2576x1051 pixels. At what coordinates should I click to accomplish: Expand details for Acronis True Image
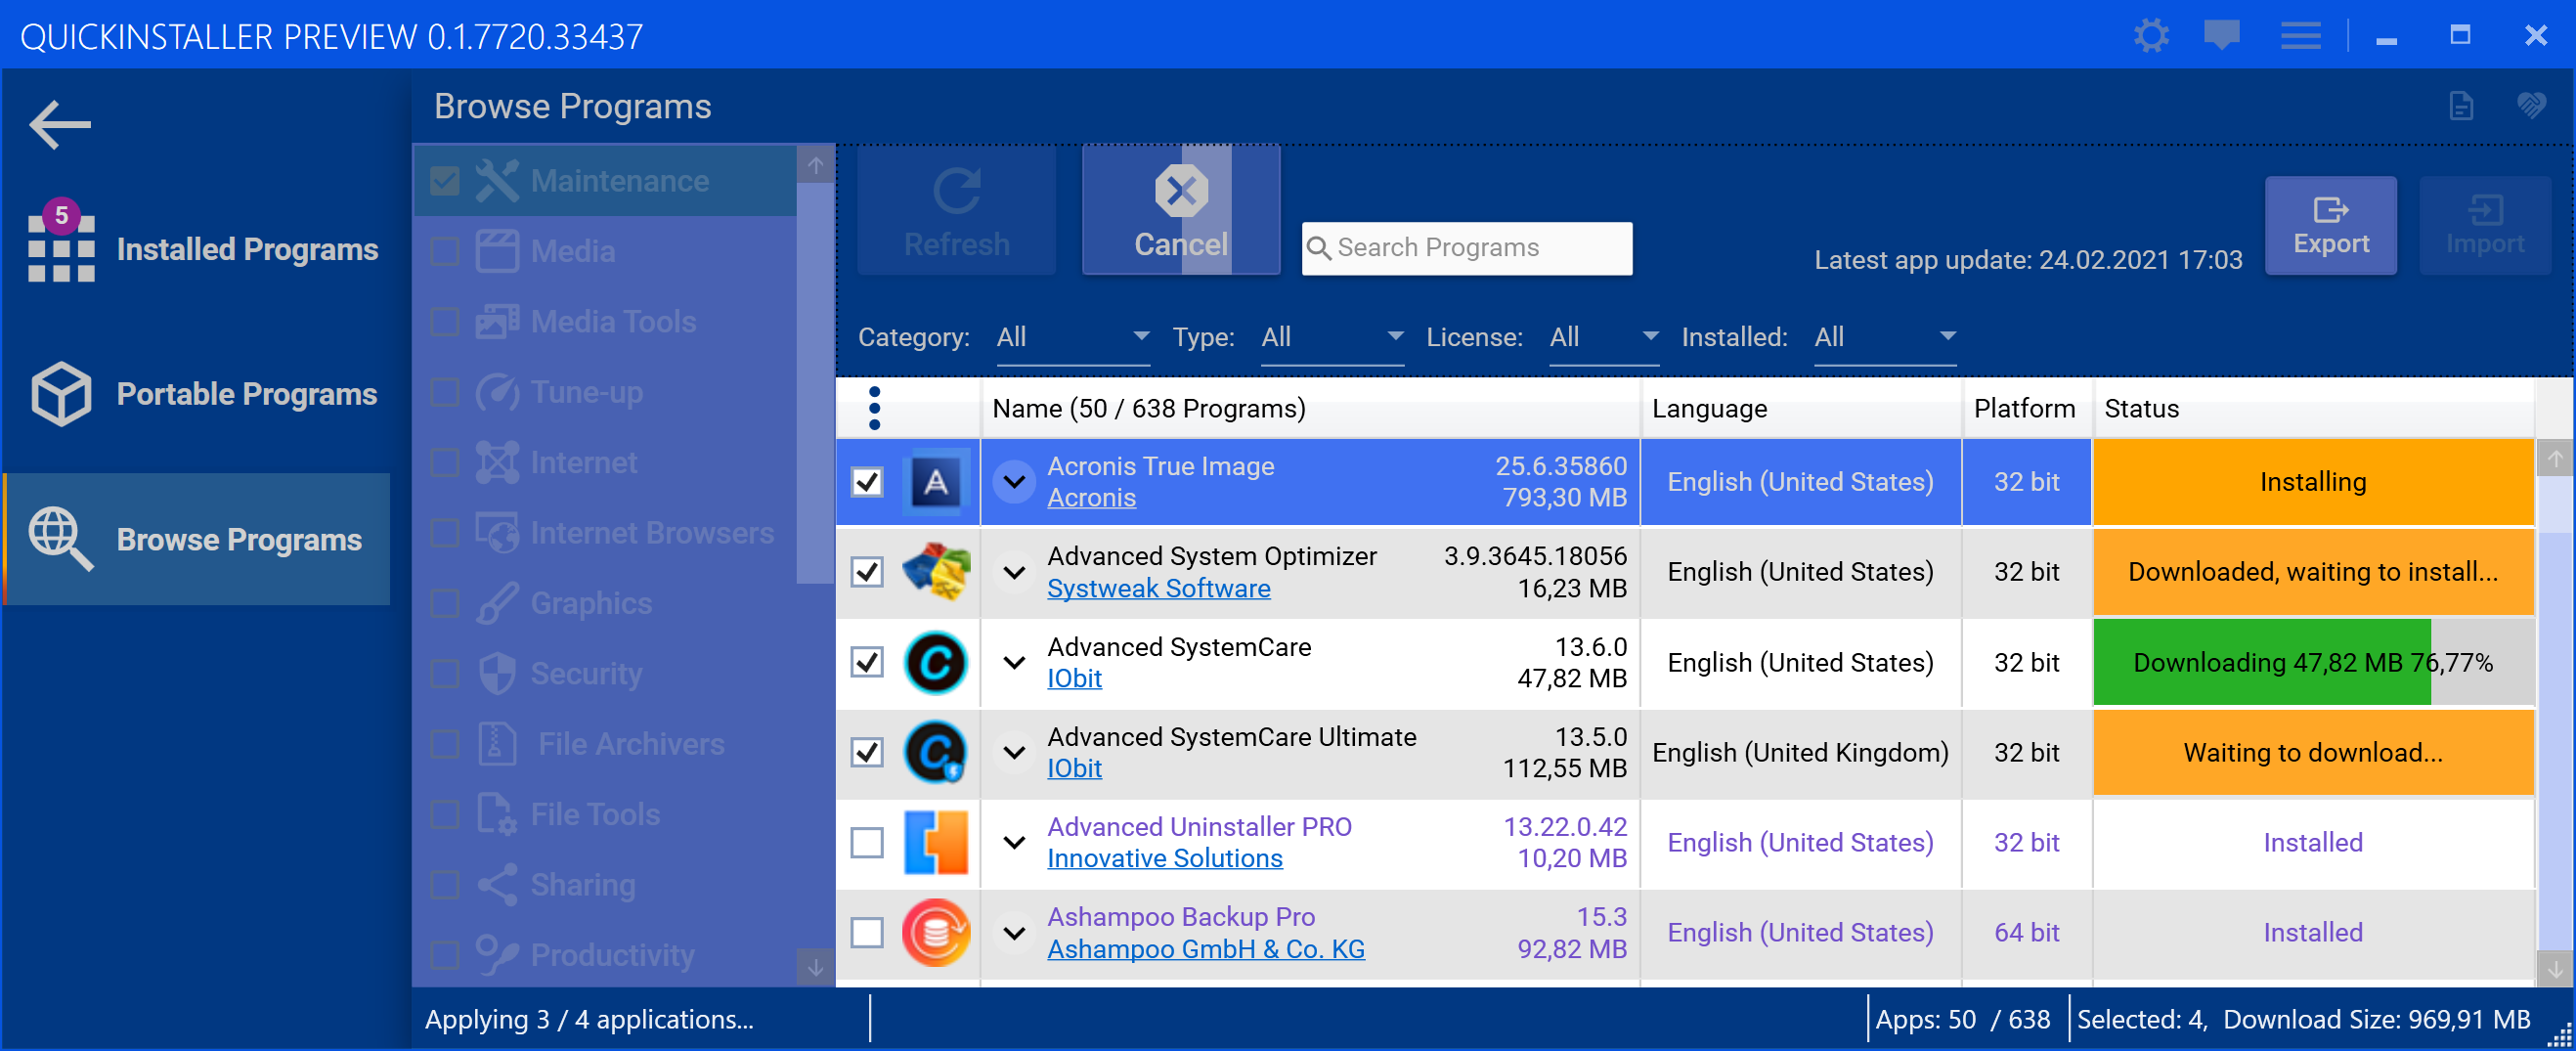[x=1014, y=482]
